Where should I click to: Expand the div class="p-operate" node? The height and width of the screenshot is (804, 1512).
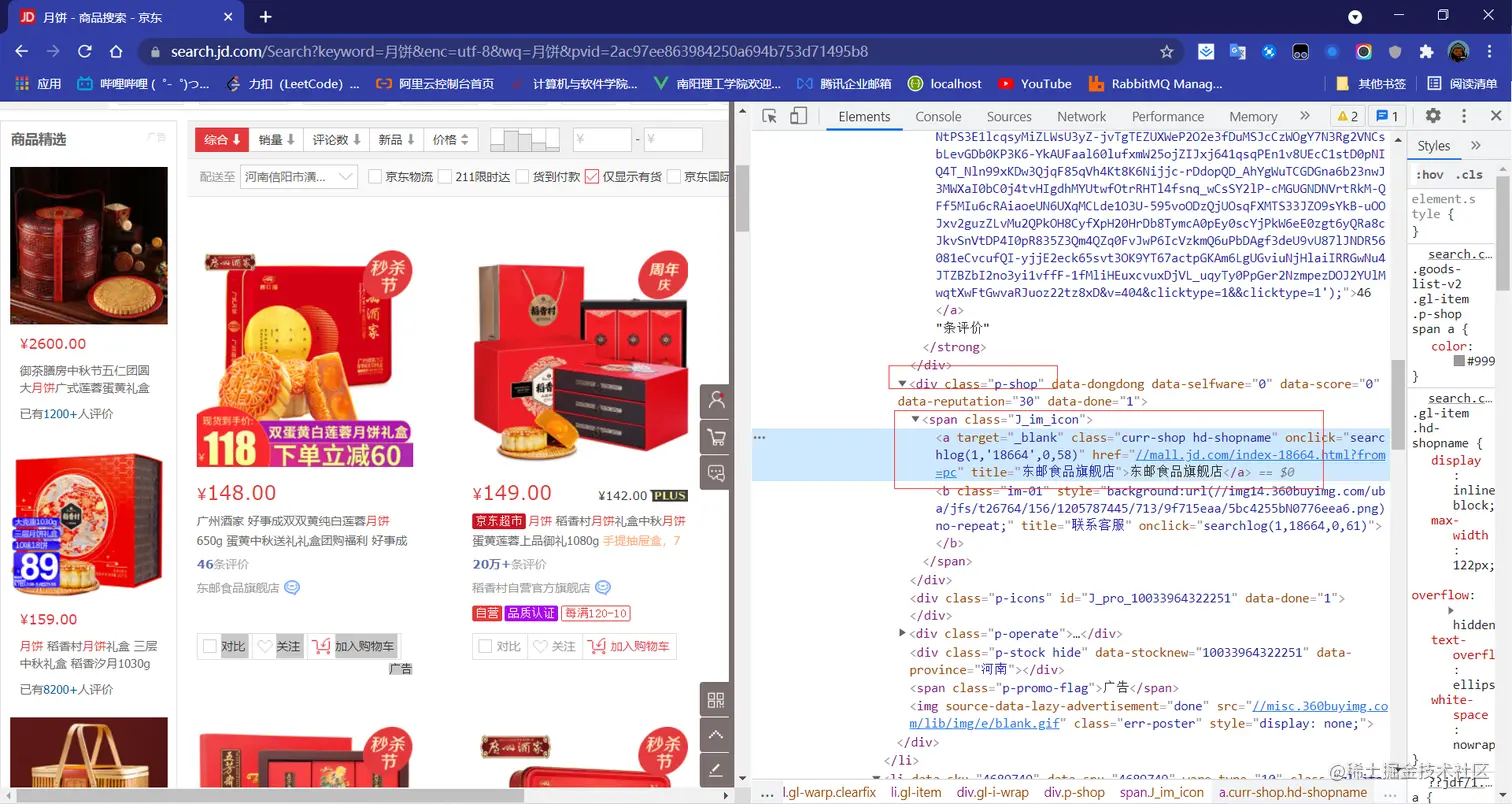pos(903,633)
